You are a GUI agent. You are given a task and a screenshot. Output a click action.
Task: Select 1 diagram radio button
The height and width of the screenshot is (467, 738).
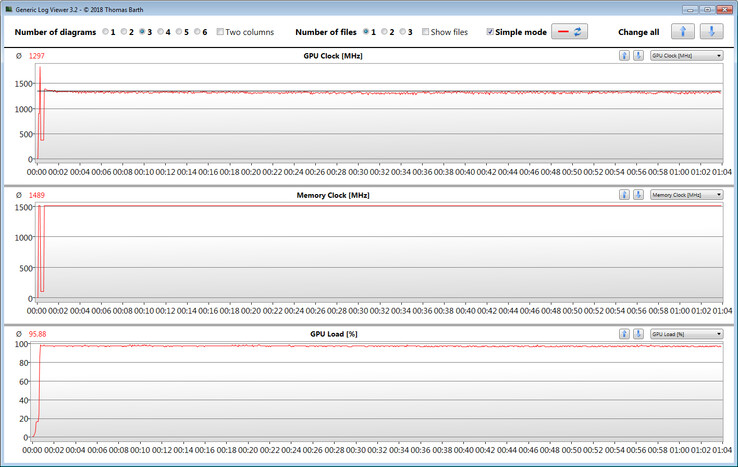(105, 32)
